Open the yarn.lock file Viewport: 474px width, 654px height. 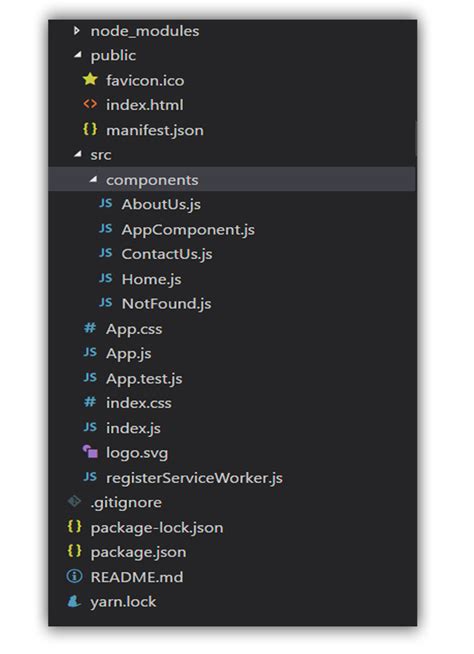coord(123,602)
